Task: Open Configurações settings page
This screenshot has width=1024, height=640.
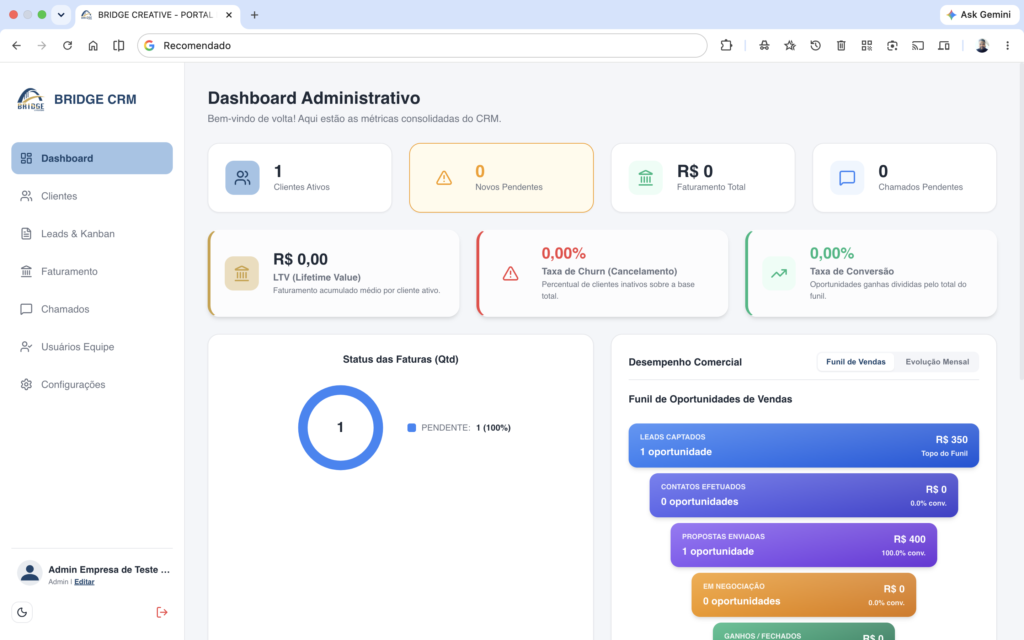Action: [92, 385]
